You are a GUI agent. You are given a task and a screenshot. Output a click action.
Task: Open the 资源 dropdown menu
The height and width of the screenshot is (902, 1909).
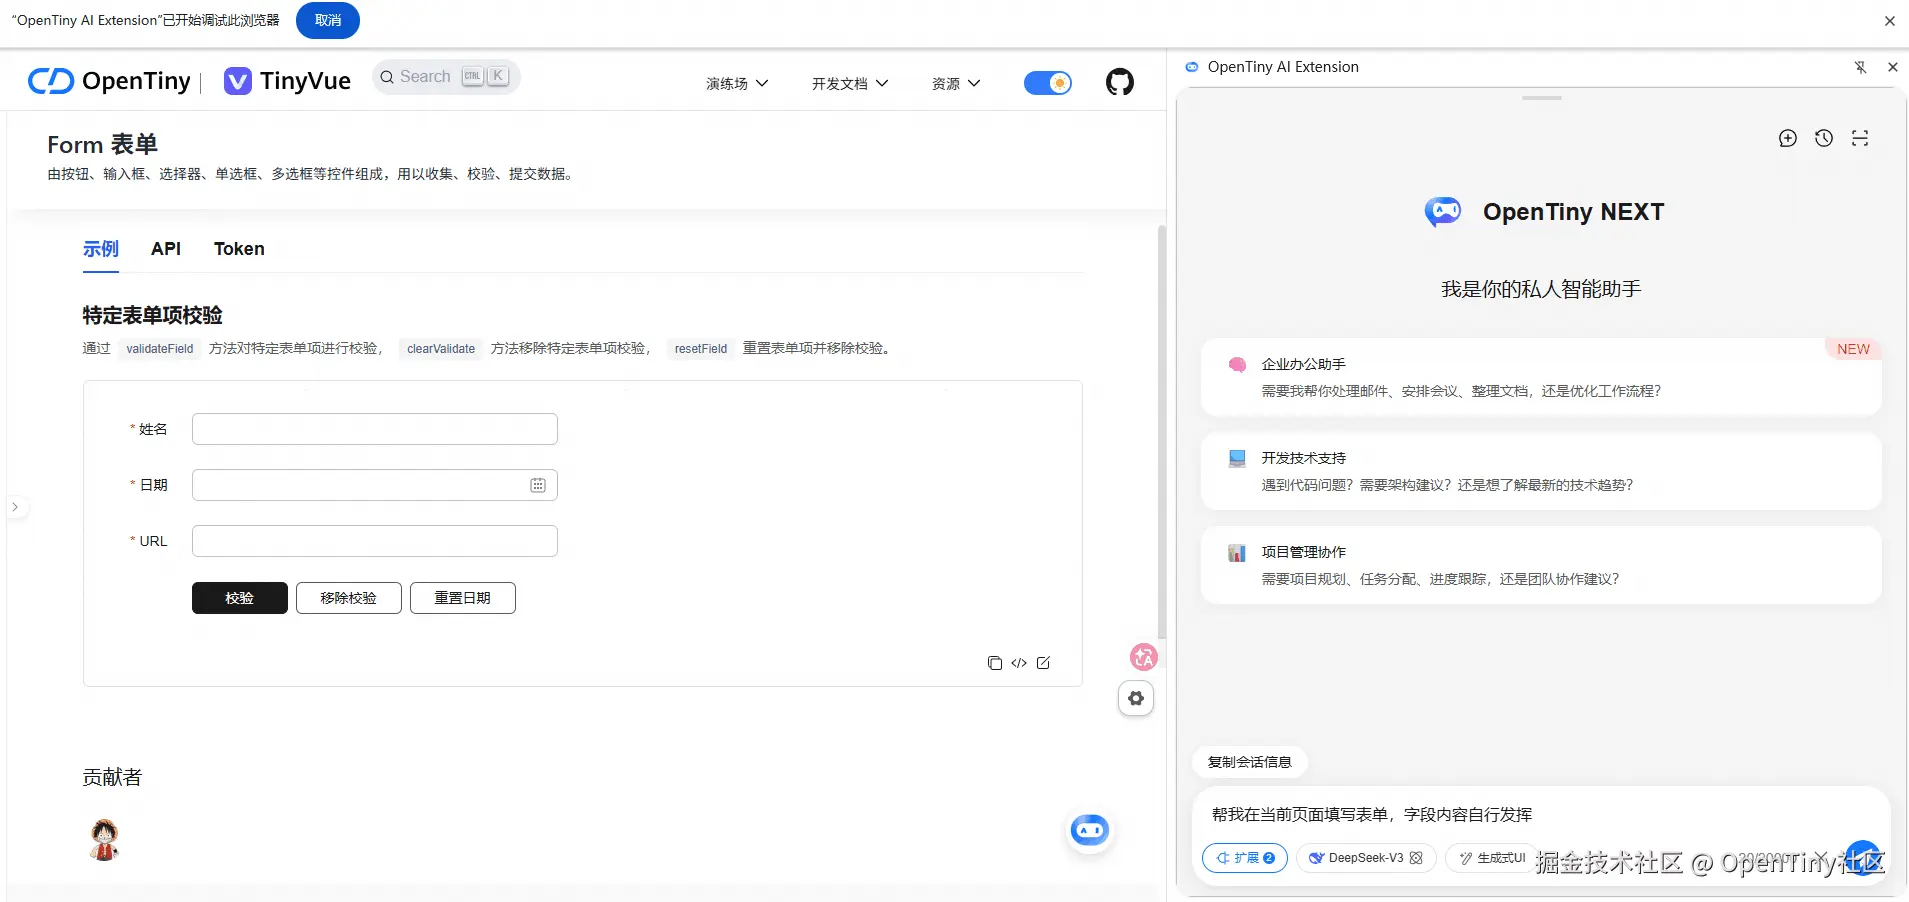coord(955,84)
